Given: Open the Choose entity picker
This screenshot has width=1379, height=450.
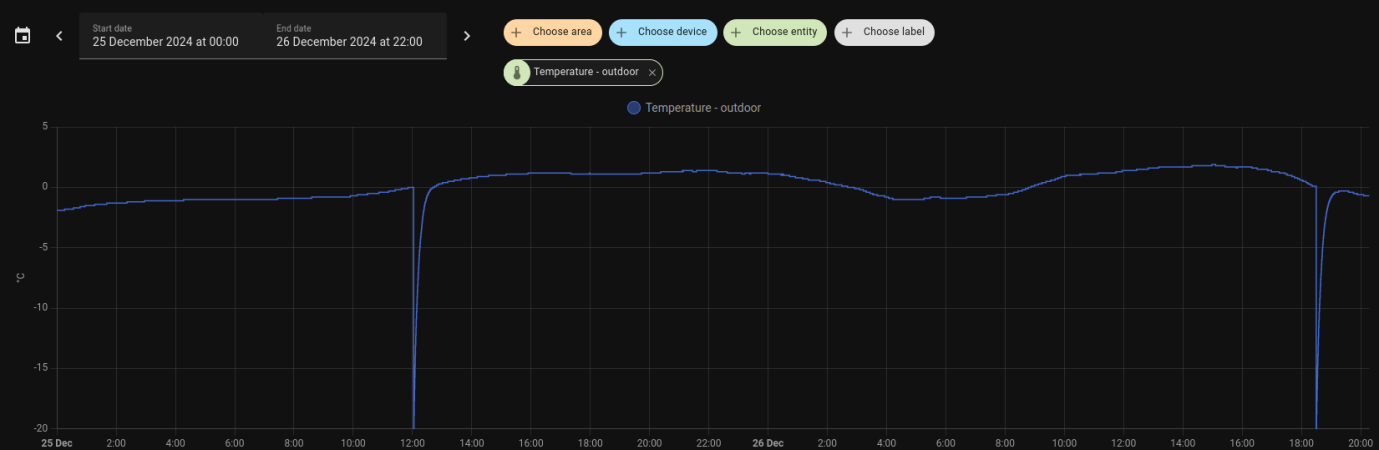Looking at the screenshot, I should [775, 32].
